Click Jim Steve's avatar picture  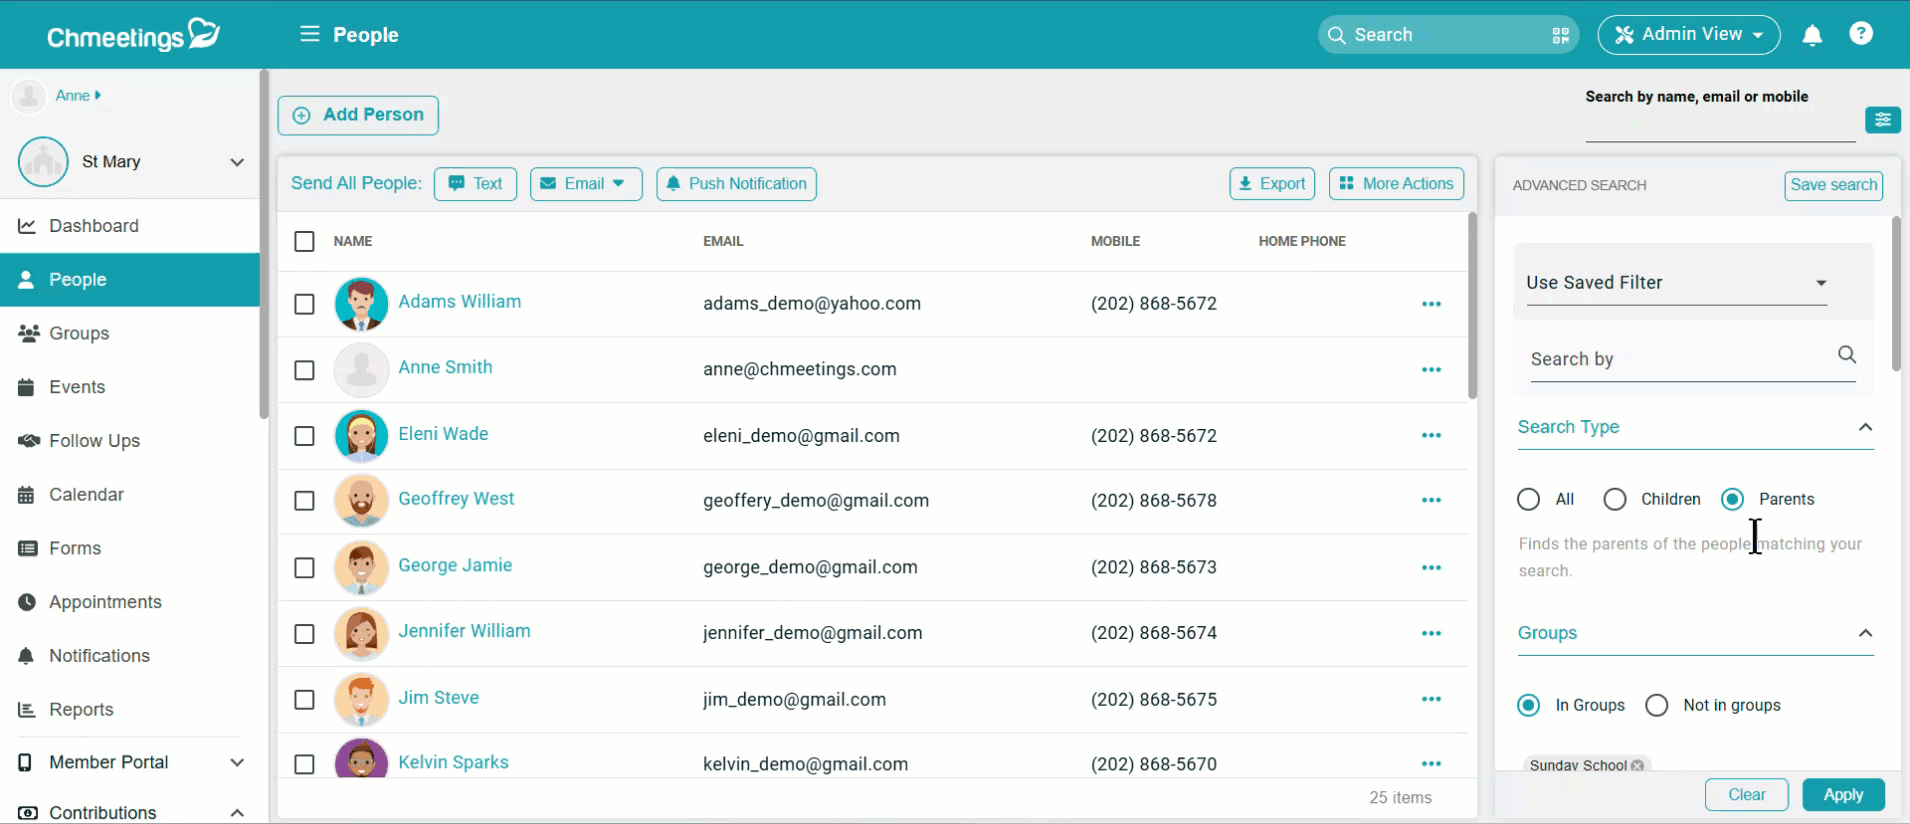pyautogui.click(x=361, y=699)
